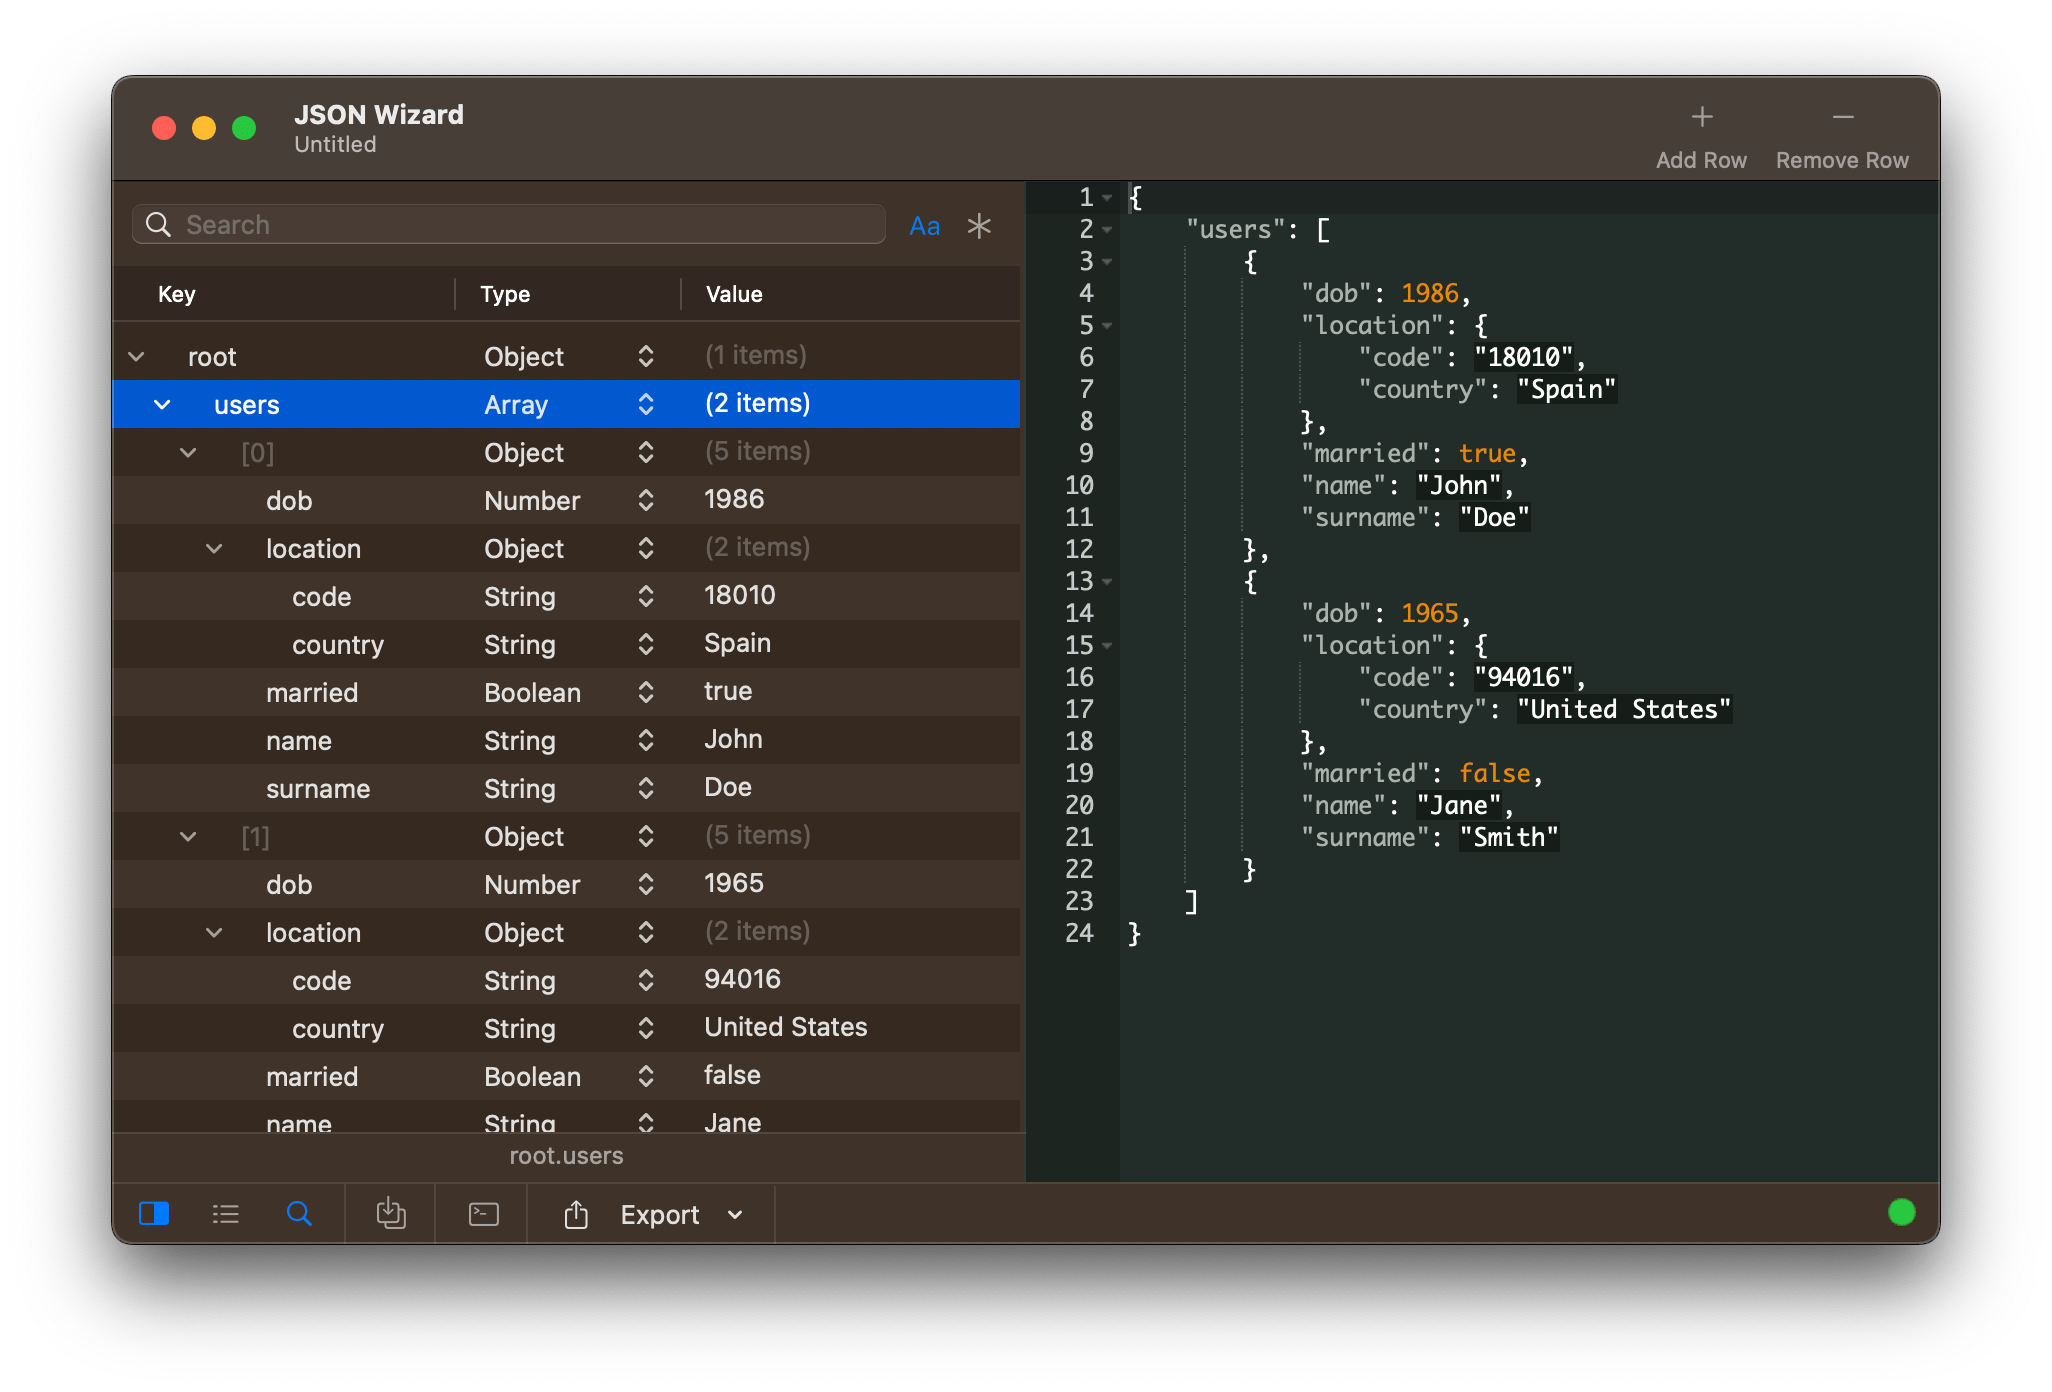Click the search magnifier icon in bottom toolbar
2052x1392 pixels.
(299, 1214)
